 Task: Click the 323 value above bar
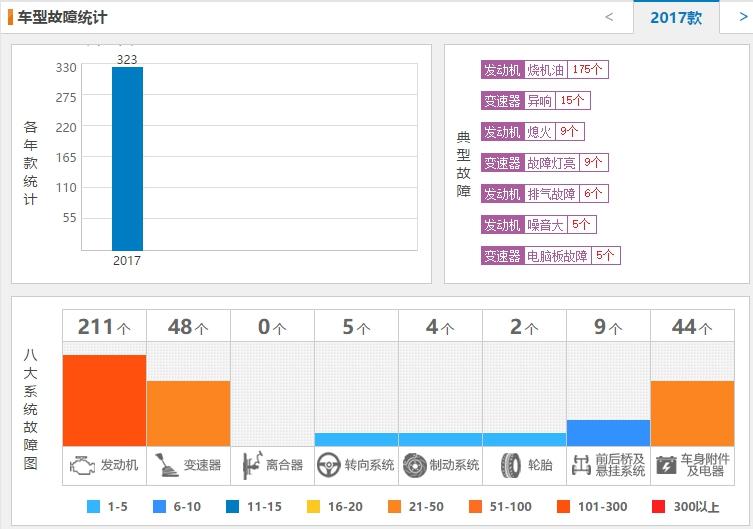pos(127,60)
